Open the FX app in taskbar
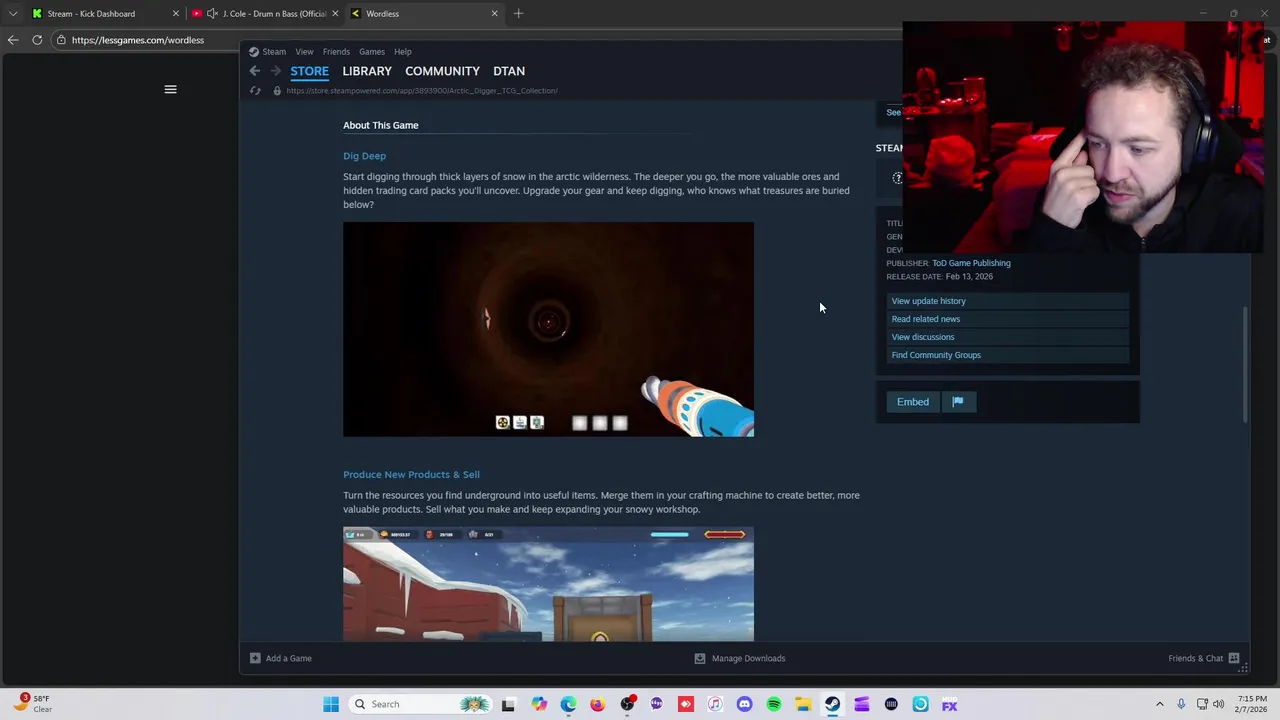 tap(949, 704)
